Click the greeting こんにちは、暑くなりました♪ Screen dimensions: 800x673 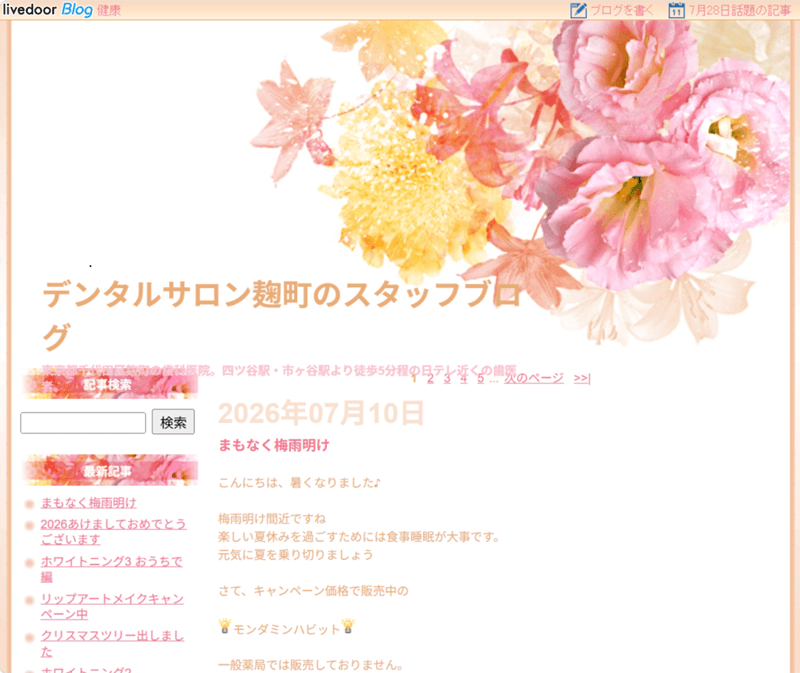299,483
